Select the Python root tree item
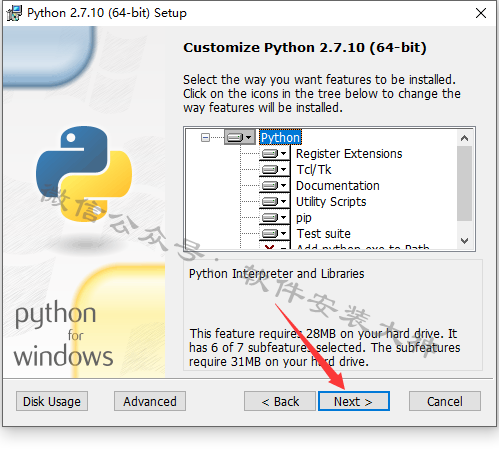499x459 pixels. click(x=280, y=137)
